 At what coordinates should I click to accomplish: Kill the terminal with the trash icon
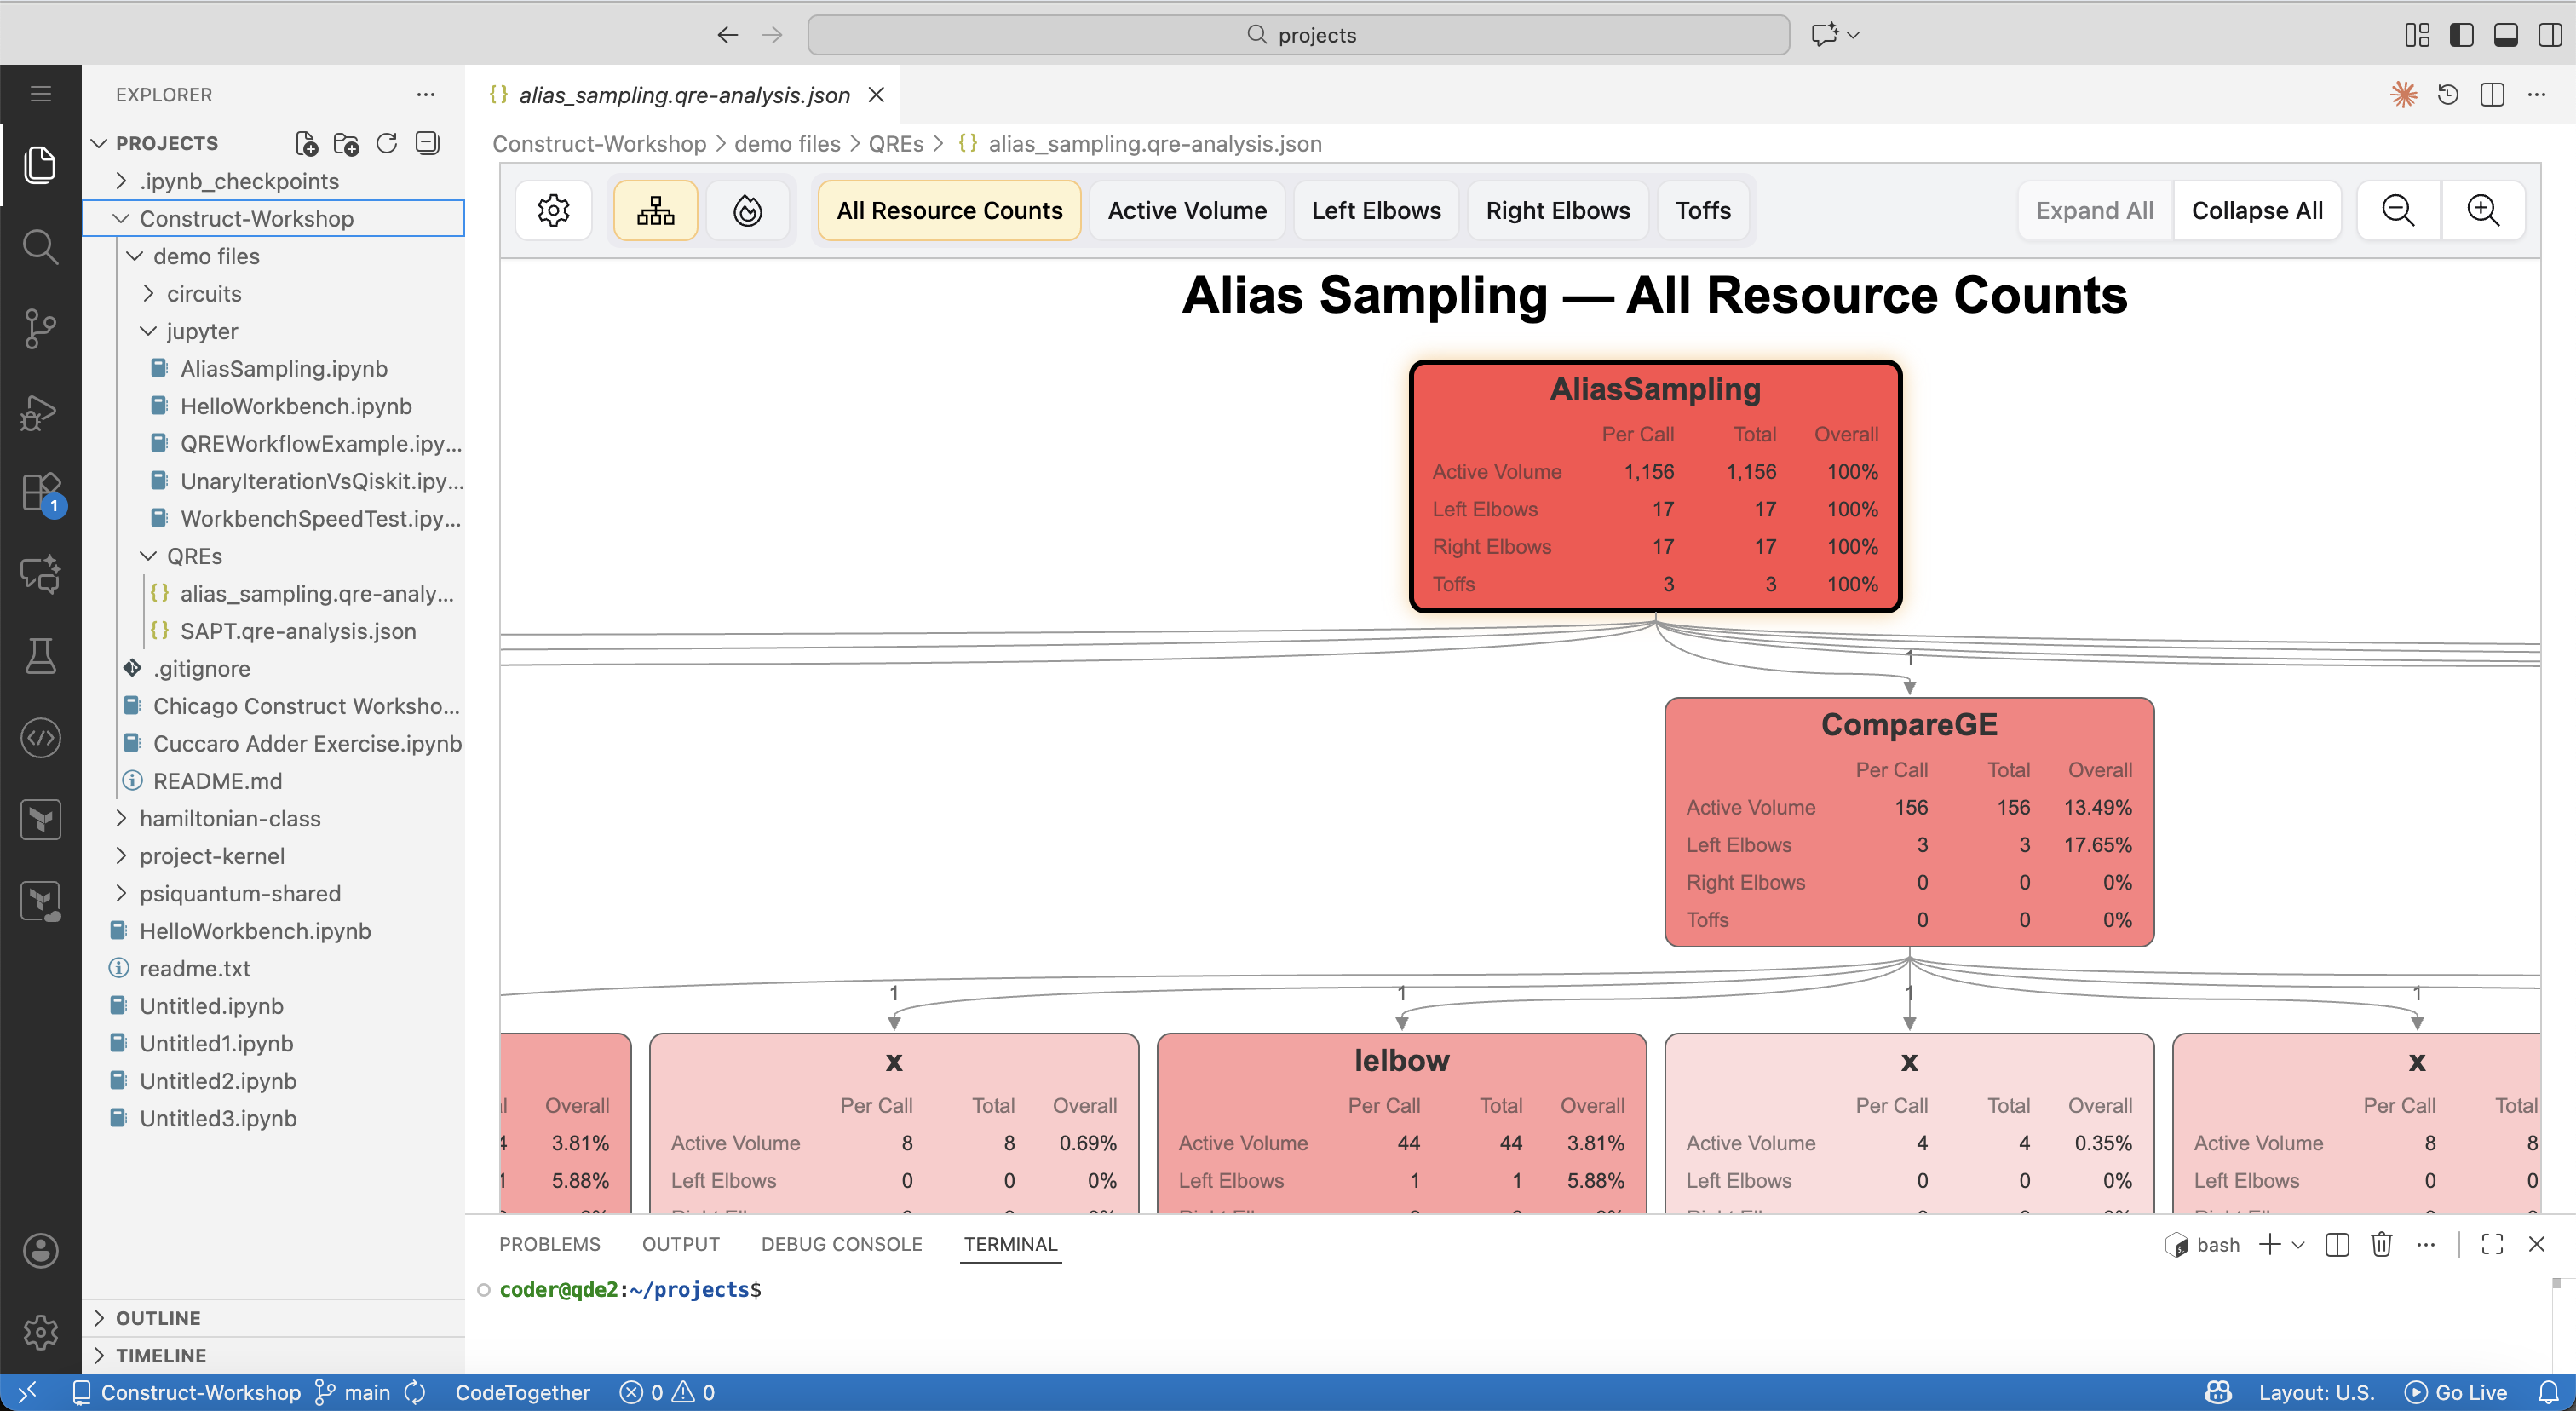pos(2381,1244)
